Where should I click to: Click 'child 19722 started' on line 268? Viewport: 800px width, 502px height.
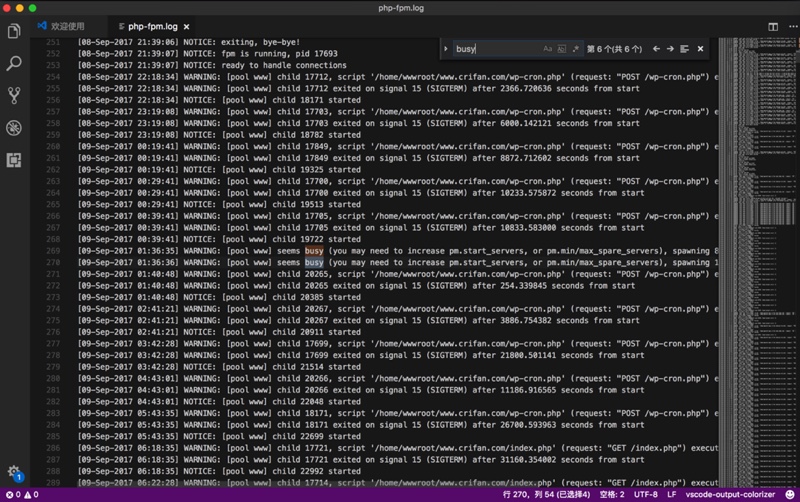(x=316, y=239)
